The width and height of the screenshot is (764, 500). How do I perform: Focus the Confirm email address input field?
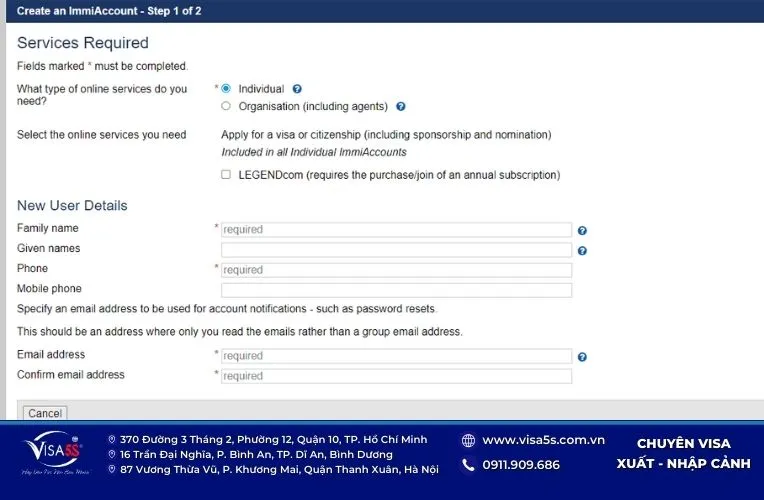(x=396, y=376)
